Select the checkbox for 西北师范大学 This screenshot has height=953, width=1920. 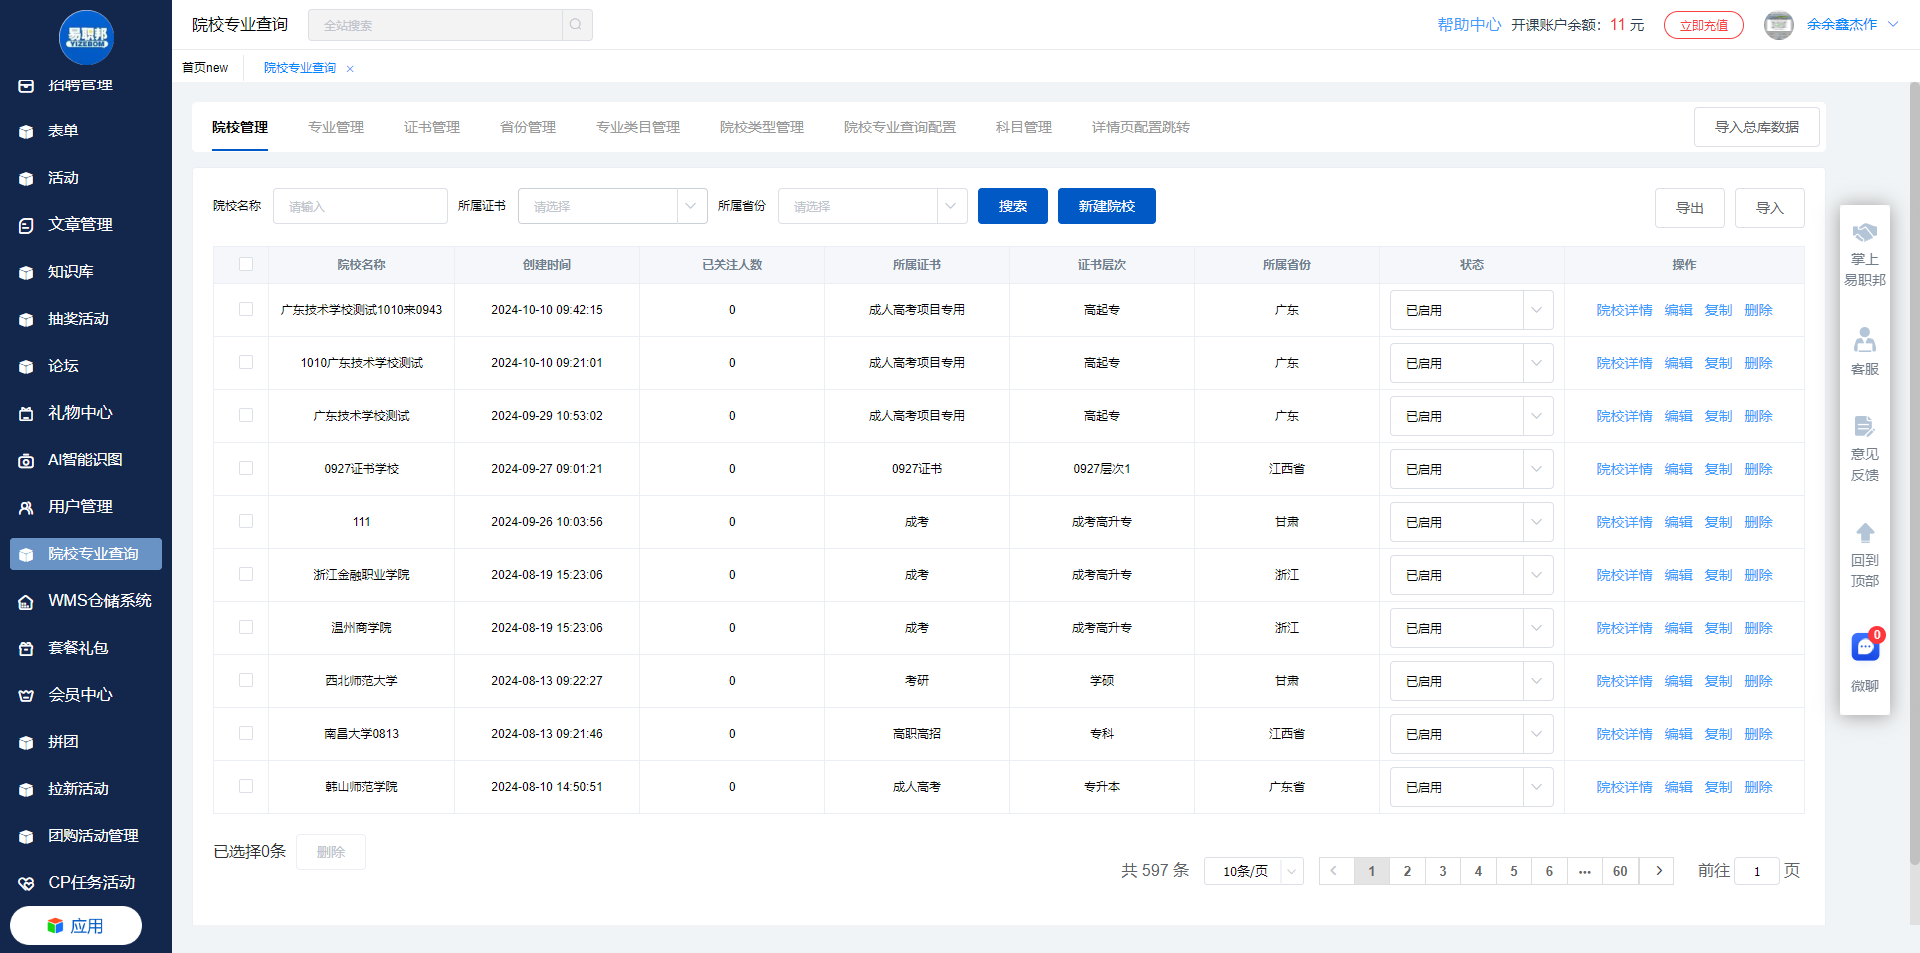(x=246, y=680)
